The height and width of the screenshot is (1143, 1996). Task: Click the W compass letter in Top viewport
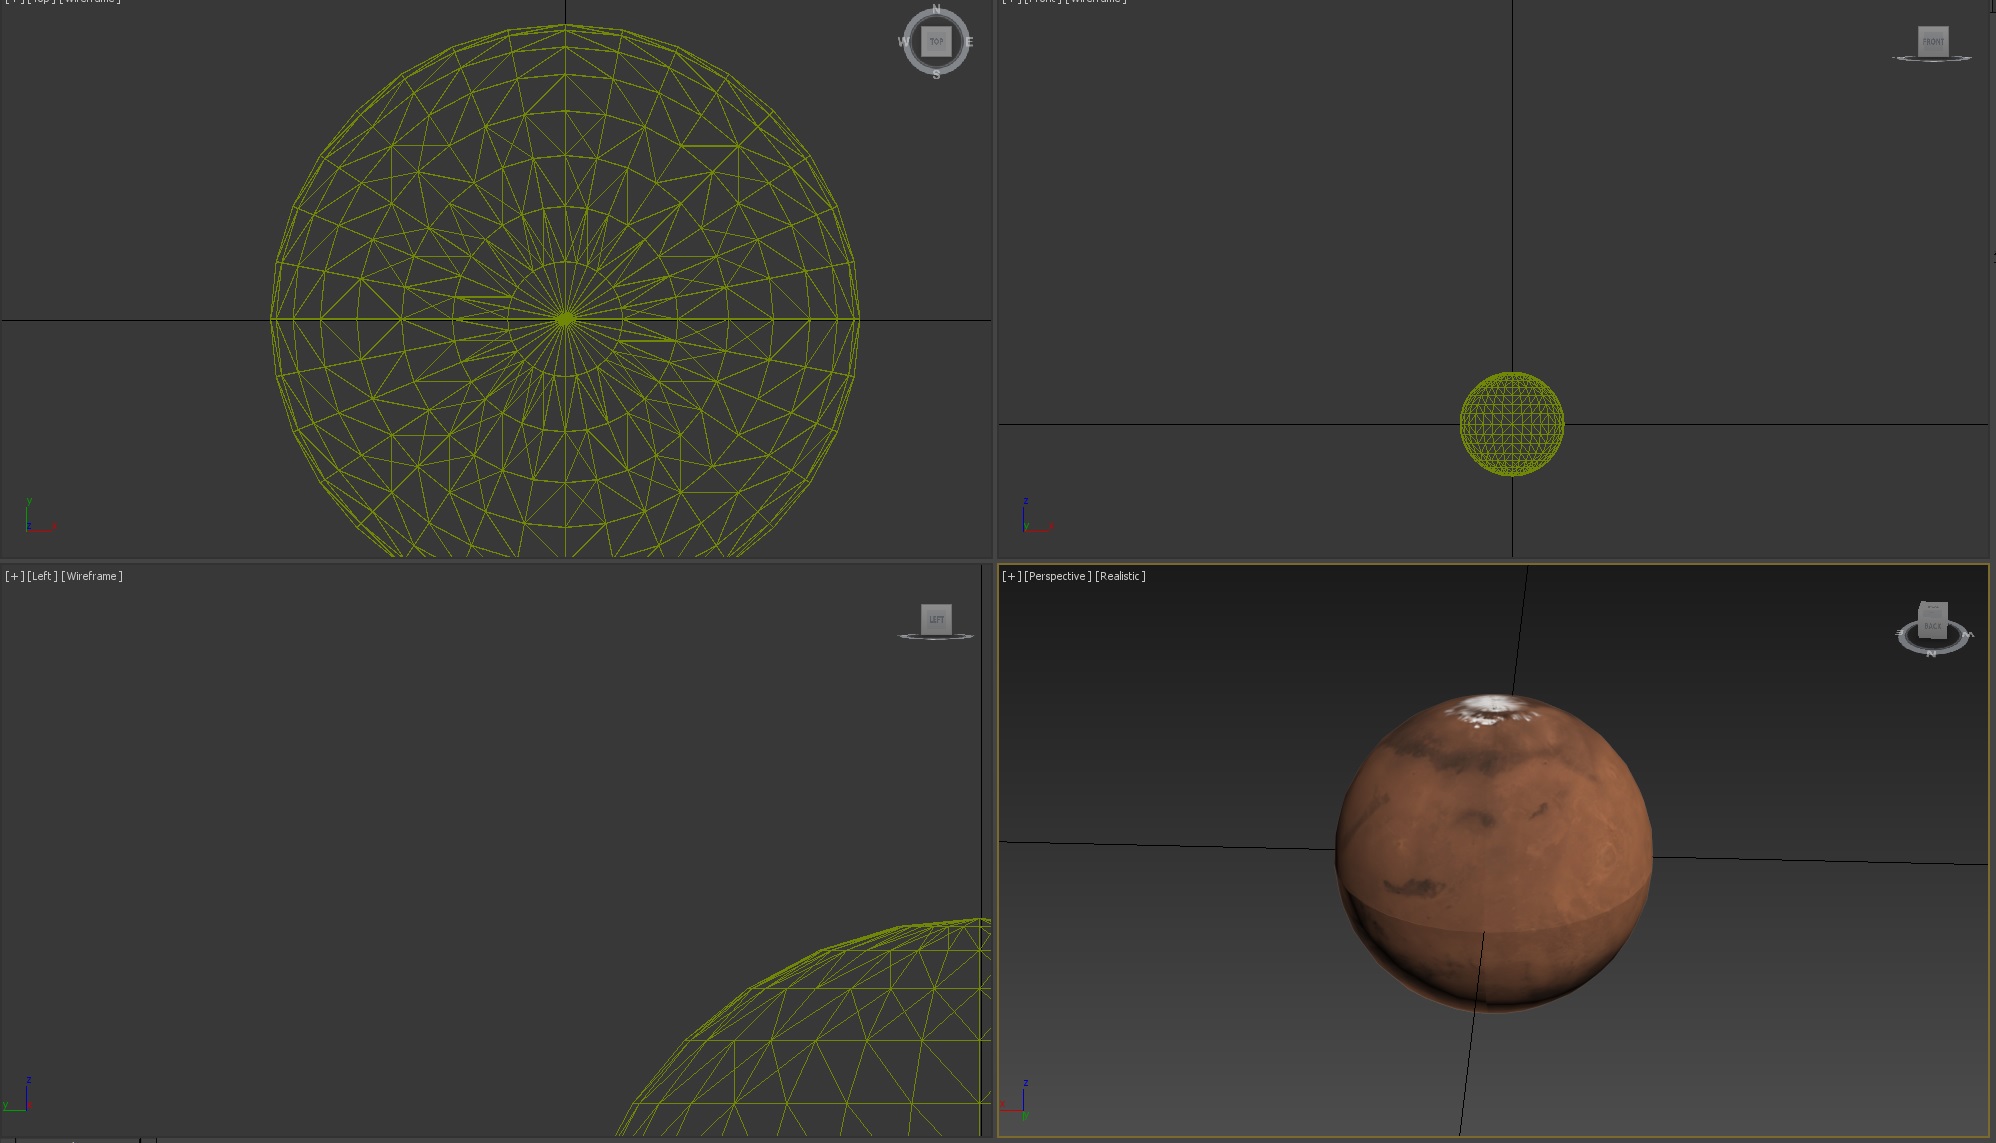pos(903,42)
